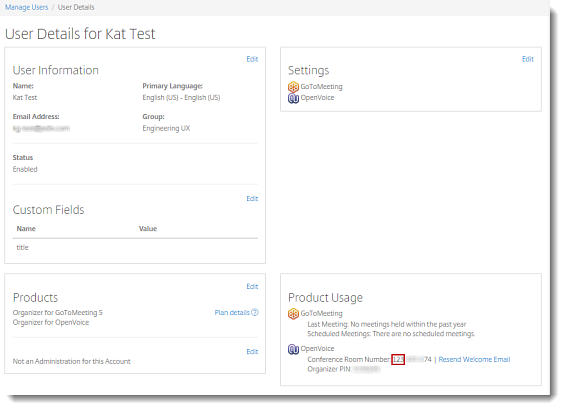The height and width of the screenshot is (410, 565).
Task: Click the Conference Room Number value
Action: pyautogui.click(x=412, y=359)
